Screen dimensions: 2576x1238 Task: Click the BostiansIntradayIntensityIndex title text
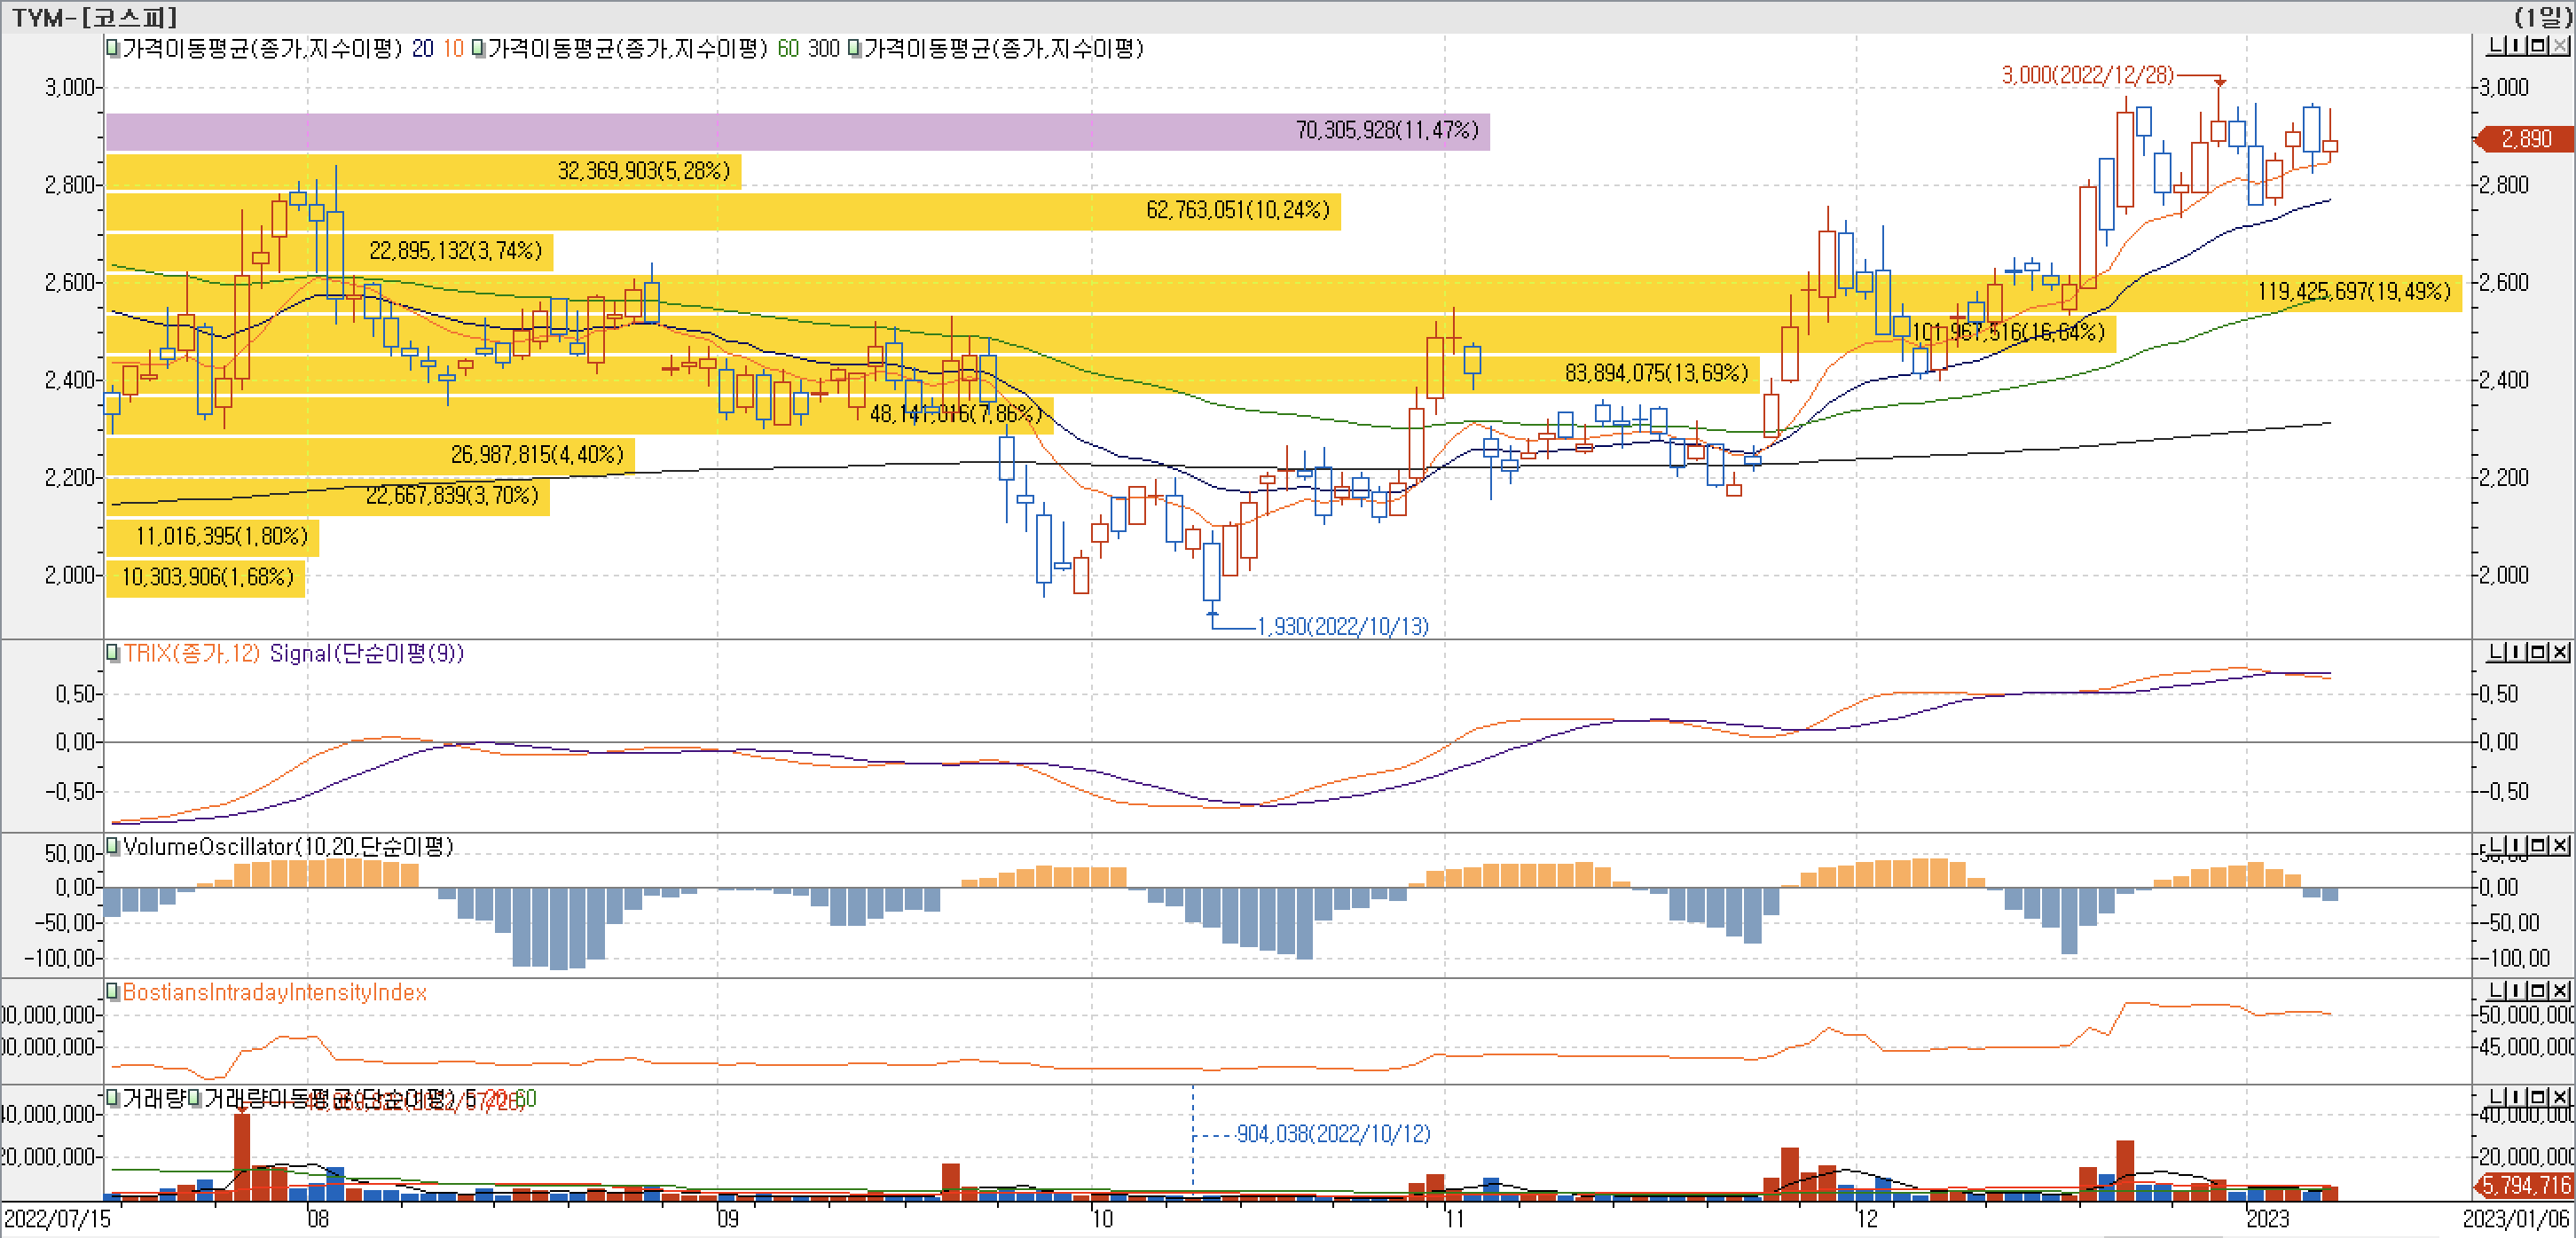pos(274,992)
